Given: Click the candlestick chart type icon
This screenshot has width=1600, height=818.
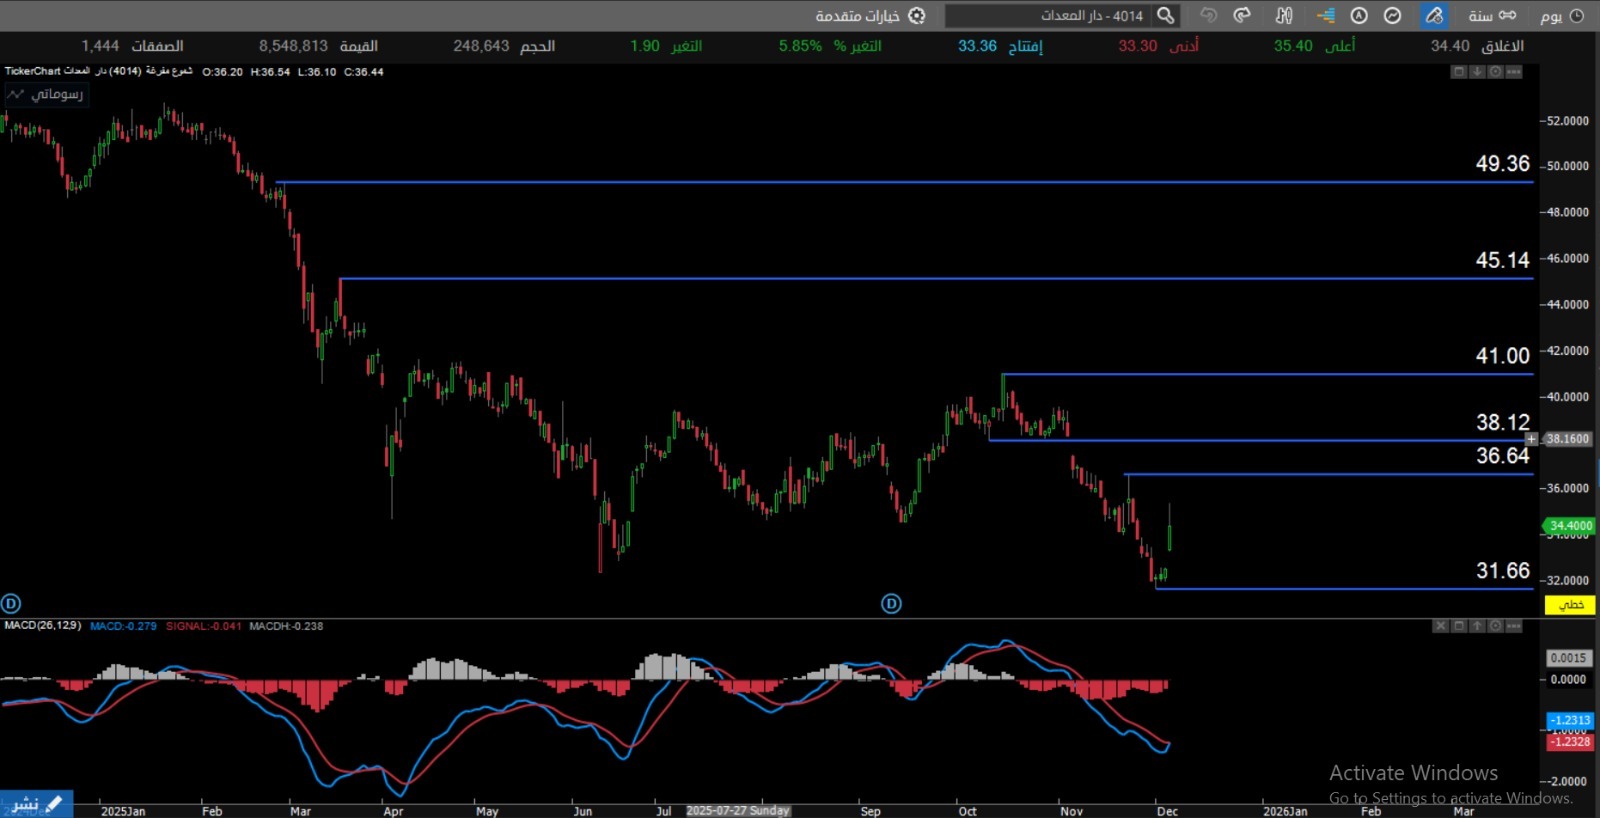Looking at the screenshot, I should pos(1284,15).
